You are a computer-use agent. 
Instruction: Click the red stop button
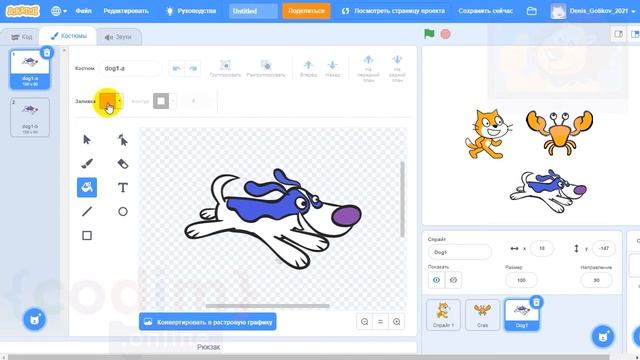445,34
